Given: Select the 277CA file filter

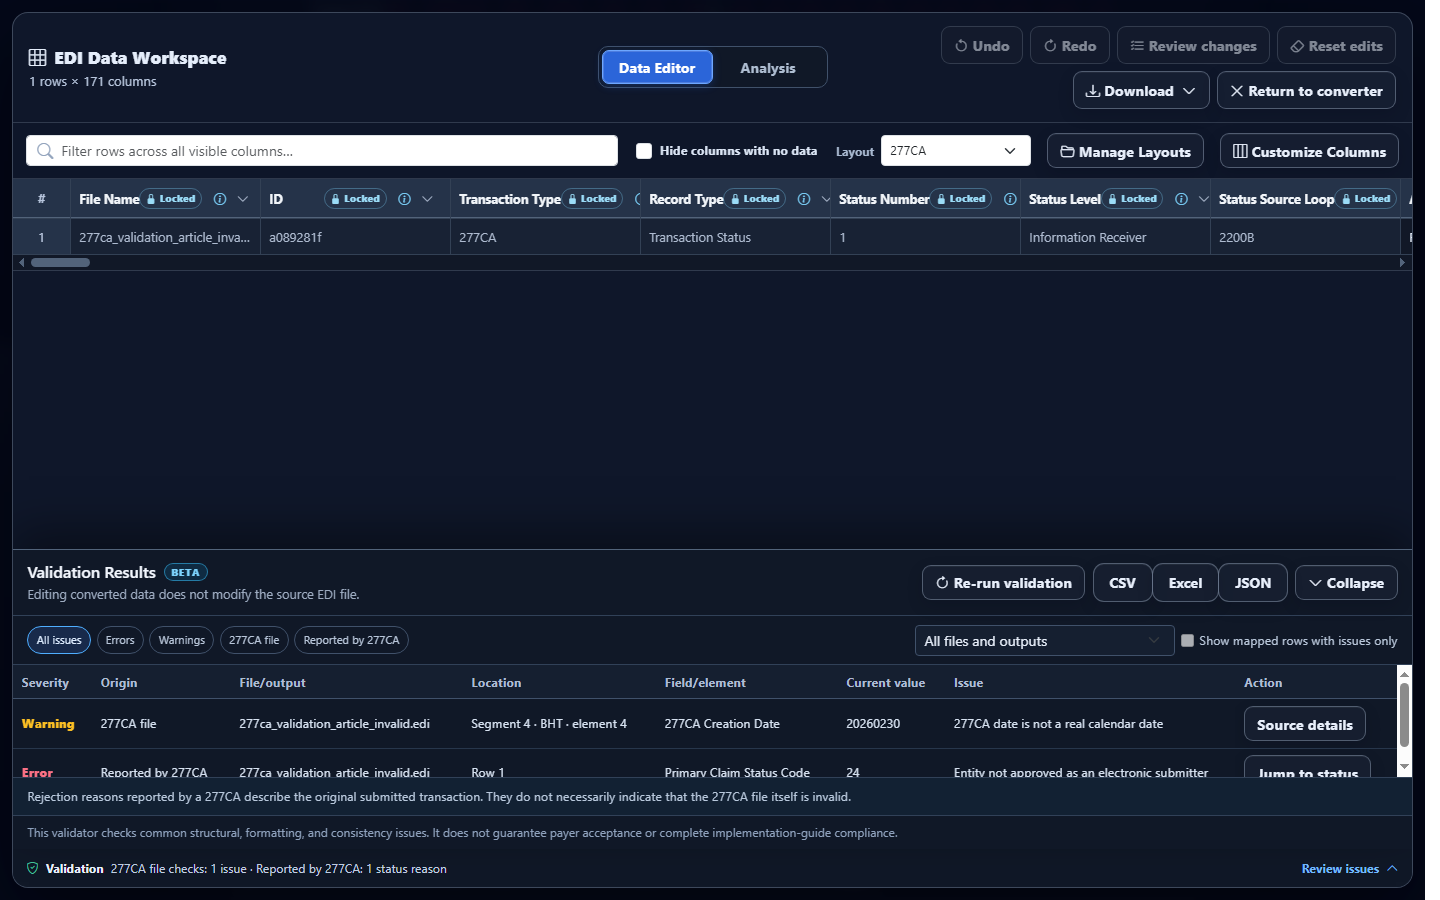Looking at the screenshot, I should [x=254, y=640].
